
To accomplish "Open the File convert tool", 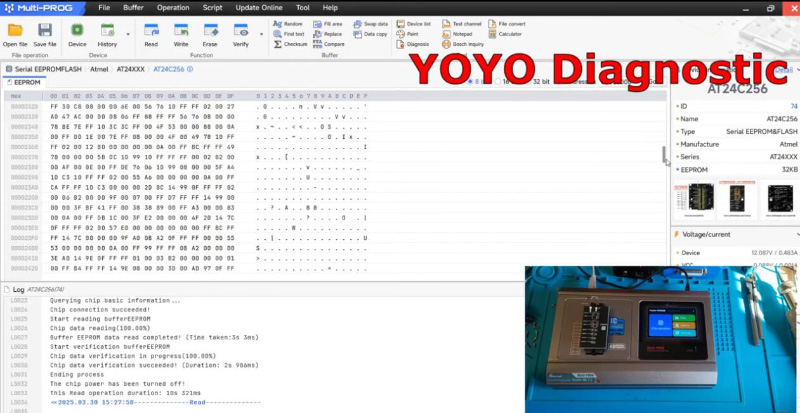I will (x=507, y=24).
